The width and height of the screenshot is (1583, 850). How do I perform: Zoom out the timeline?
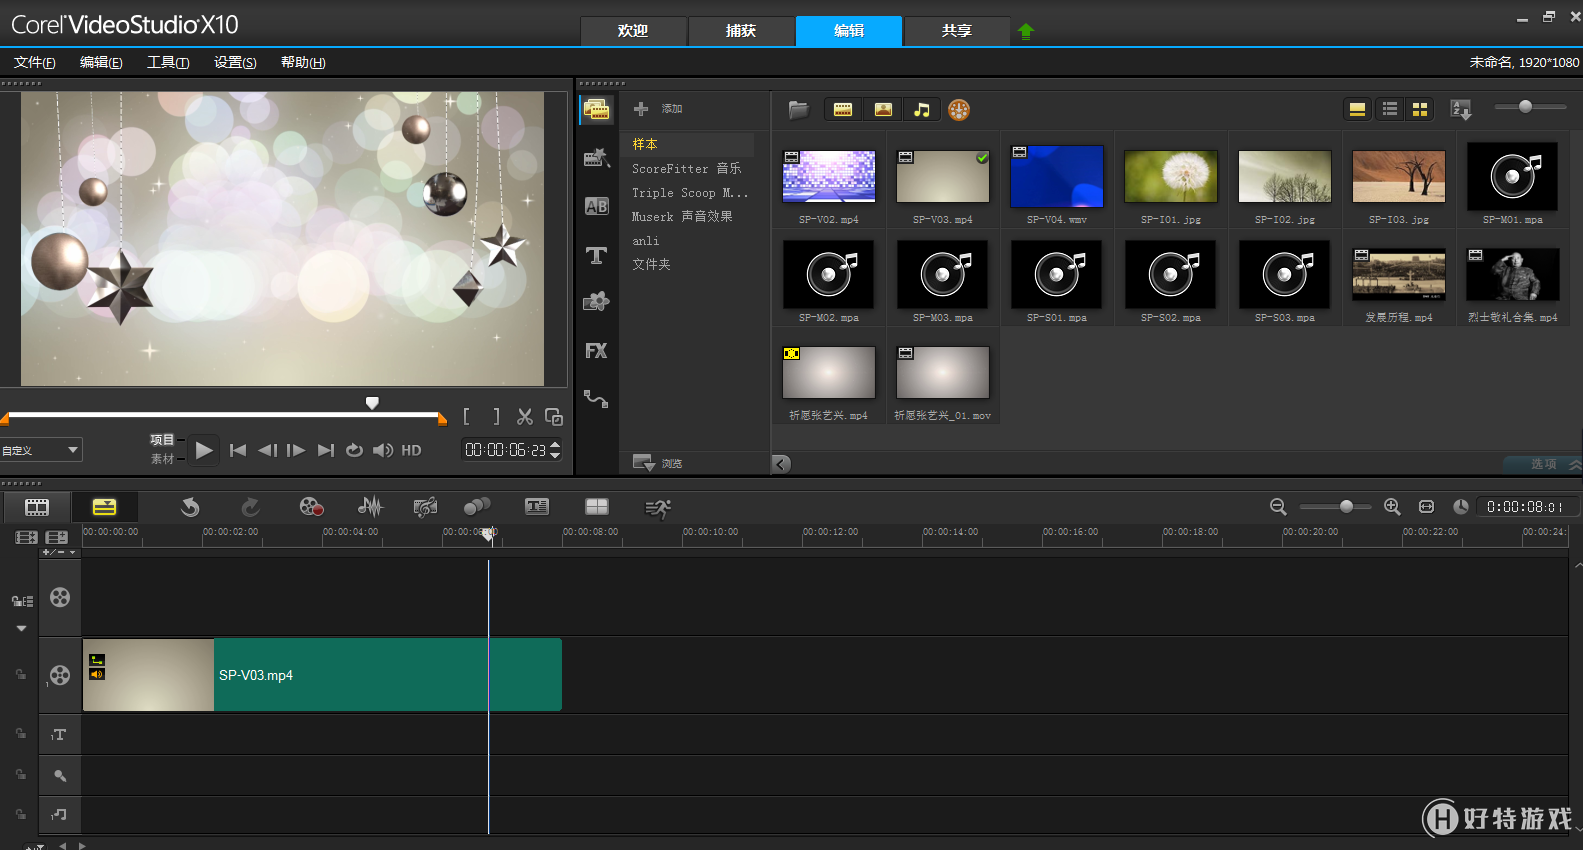(x=1278, y=507)
